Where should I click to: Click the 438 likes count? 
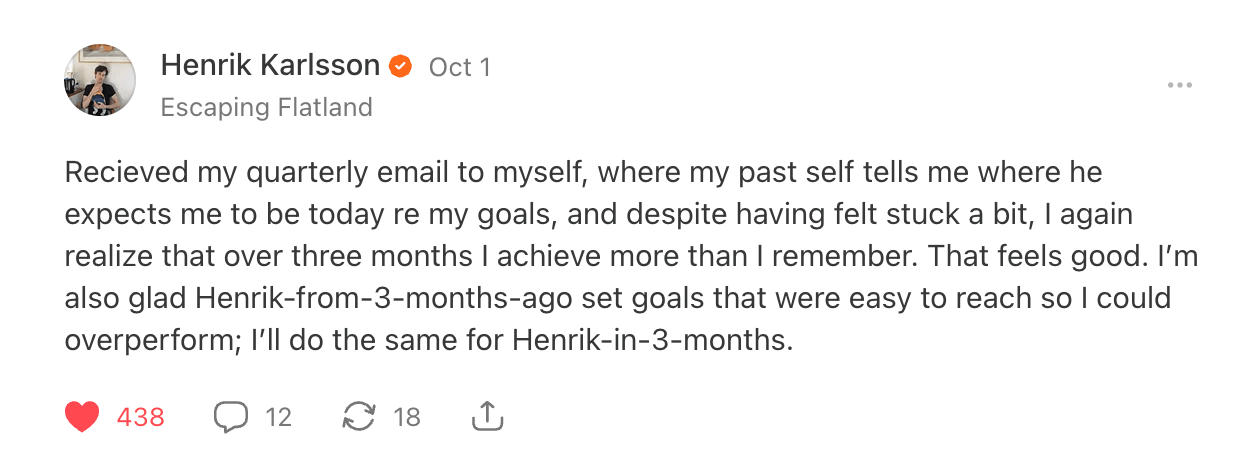click(x=141, y=417)
